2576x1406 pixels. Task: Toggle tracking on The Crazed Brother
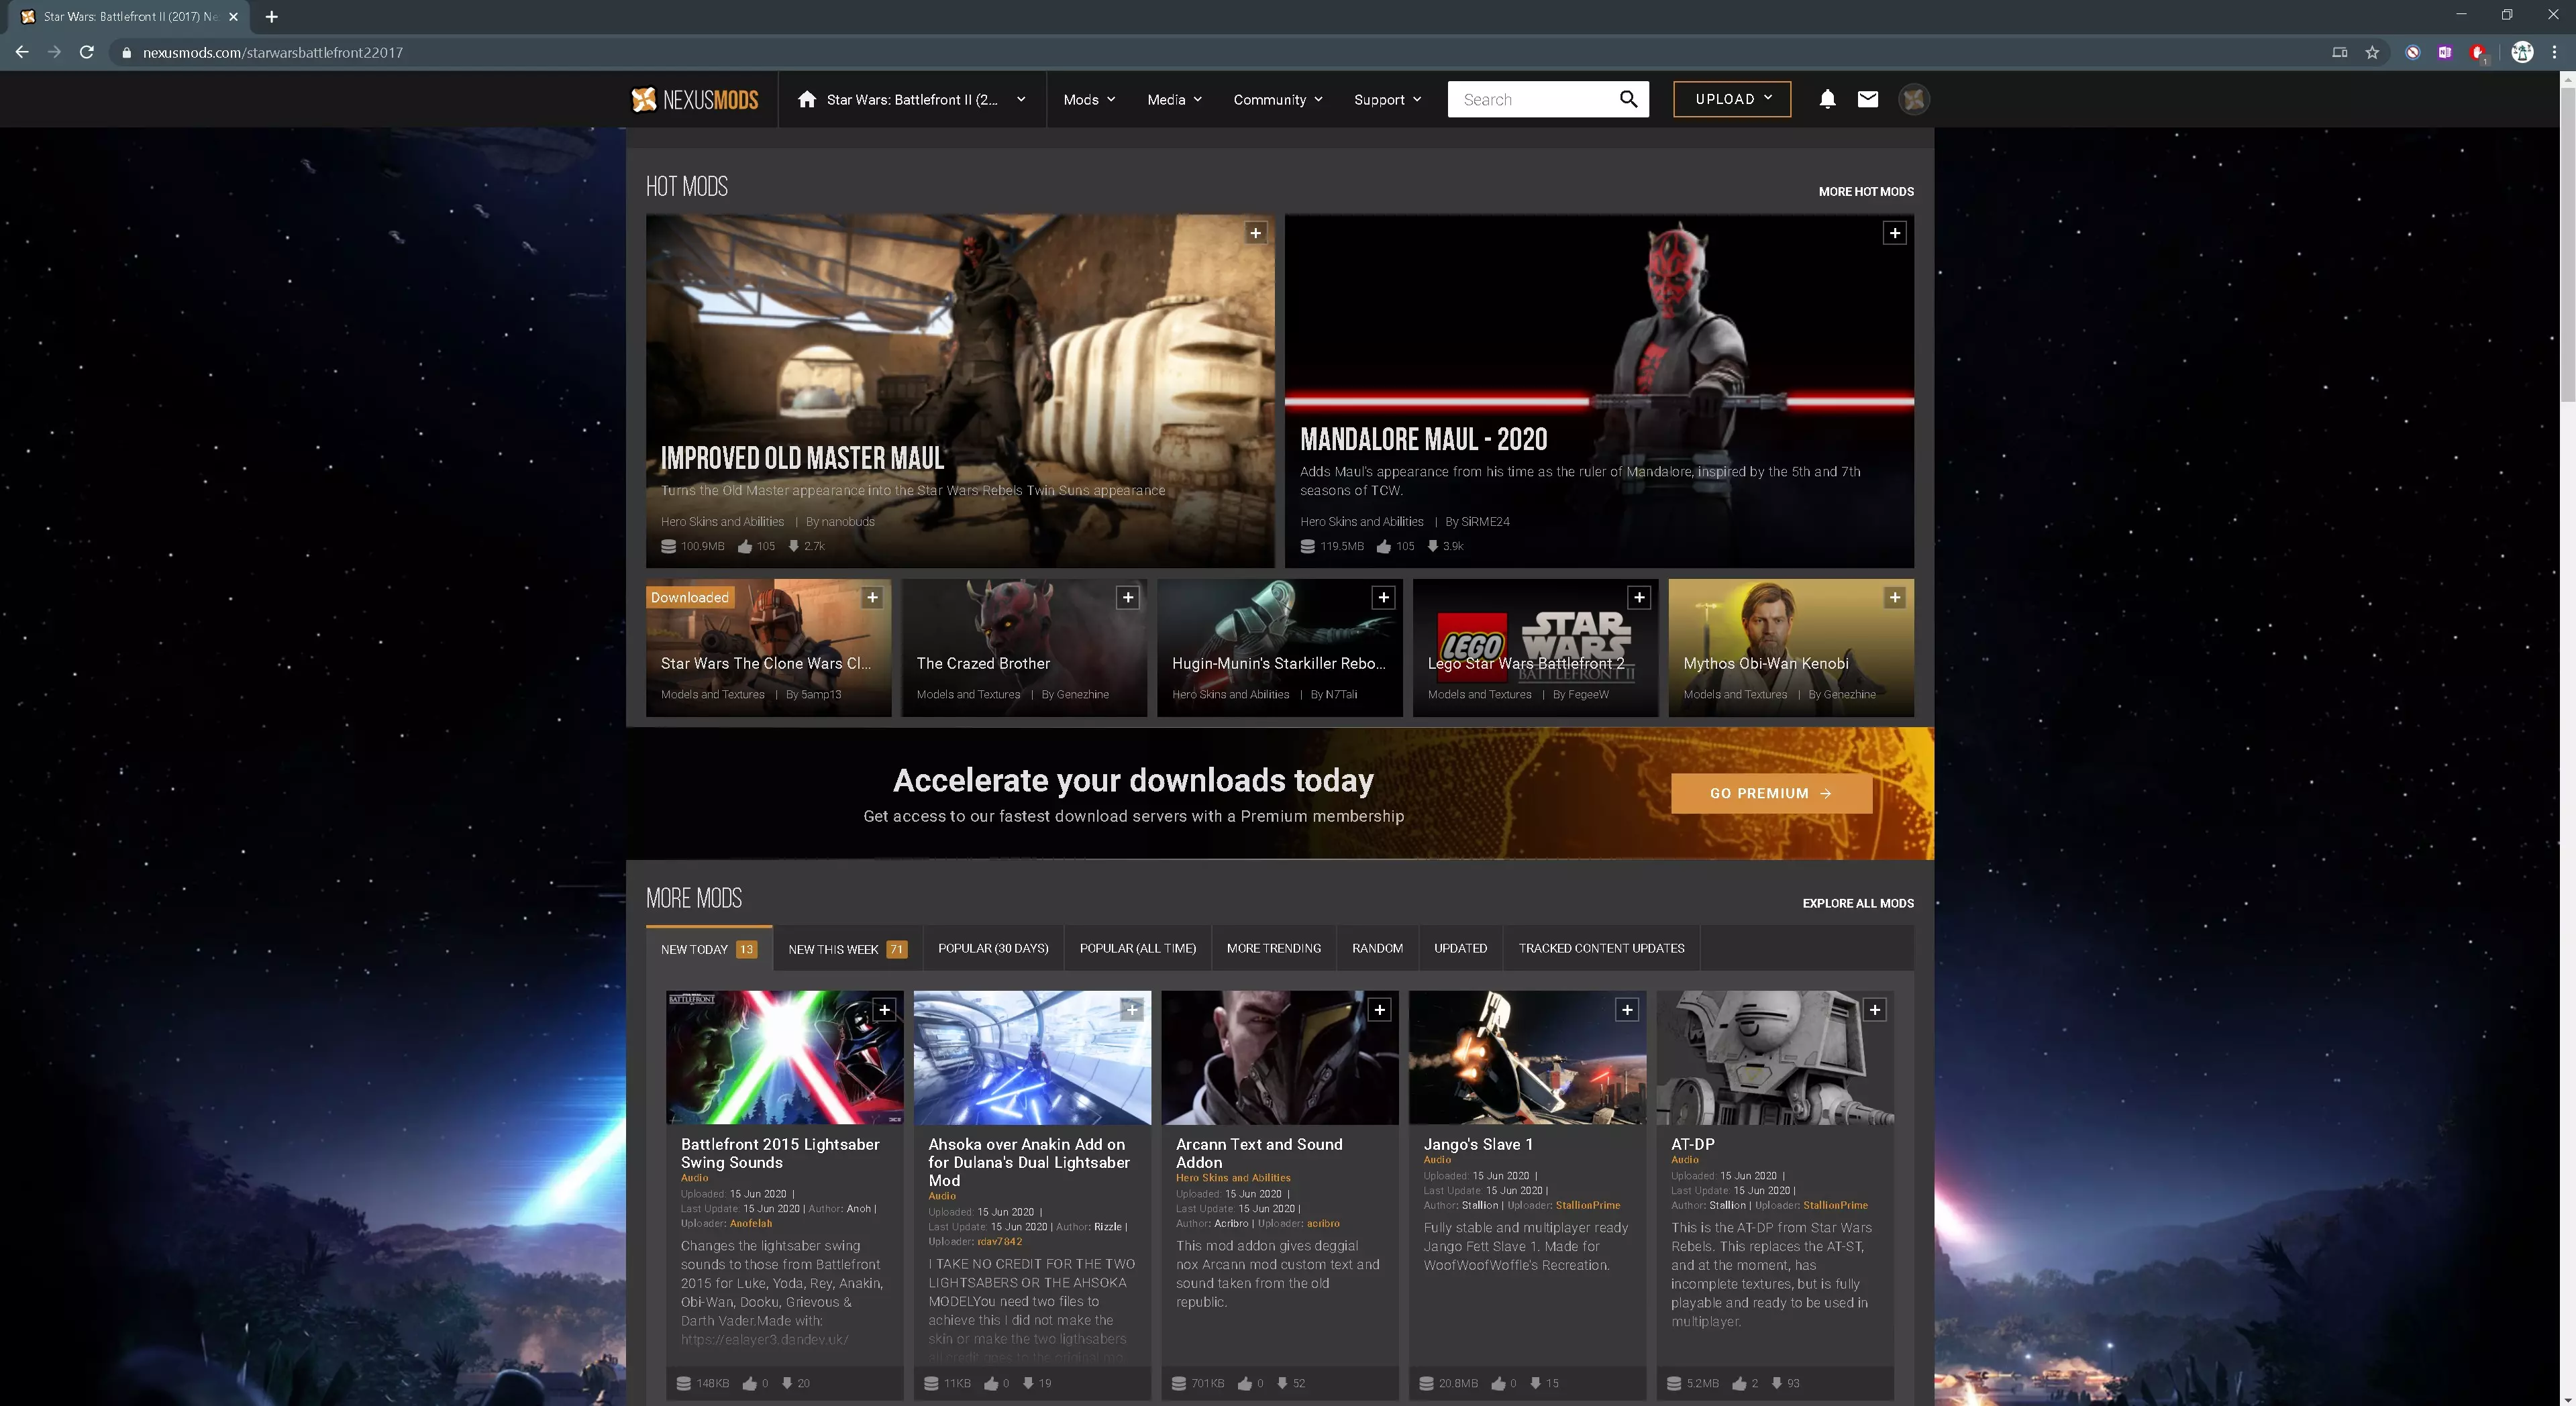pyautogui.click(x=1128, y=597)
